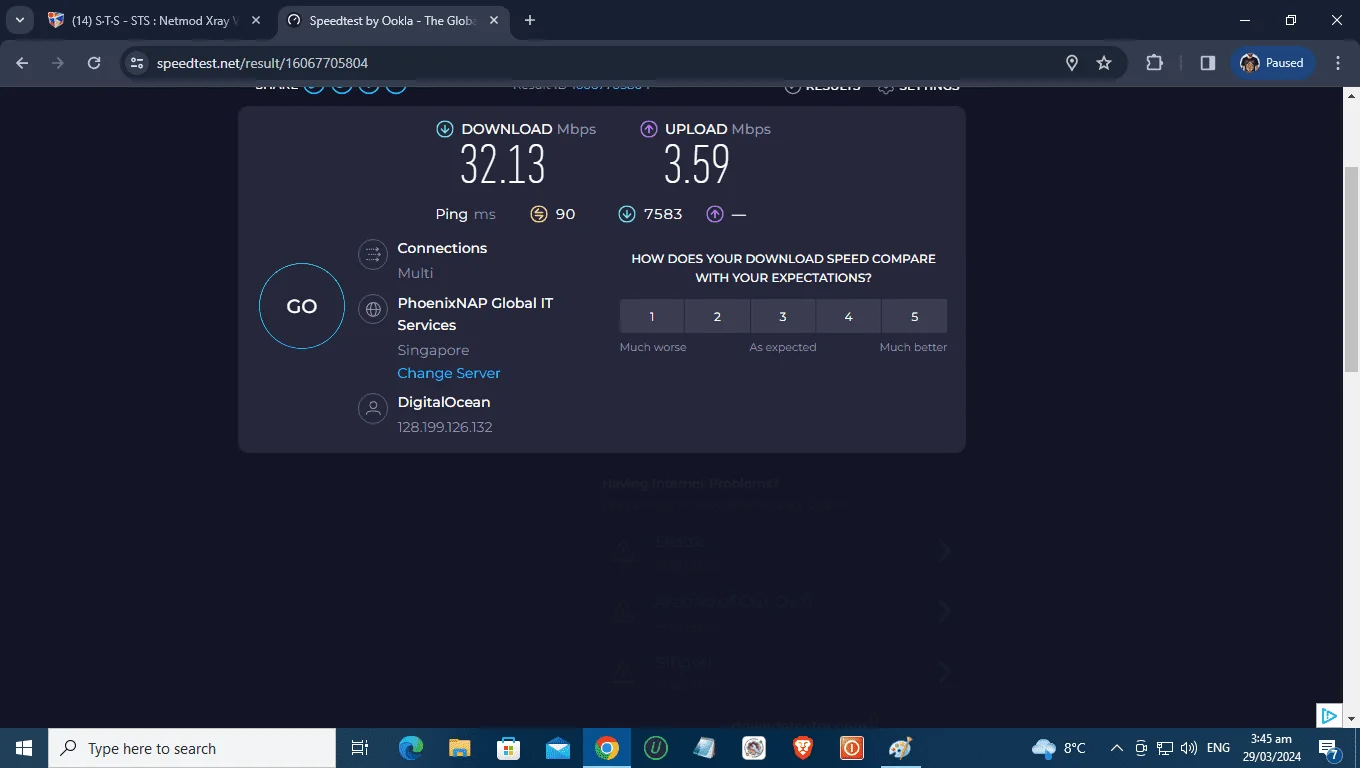The width and height of the screenshot is (1360, 768).
Task: Open the Paint app from the taskbar
Action: tap(900, 748)
